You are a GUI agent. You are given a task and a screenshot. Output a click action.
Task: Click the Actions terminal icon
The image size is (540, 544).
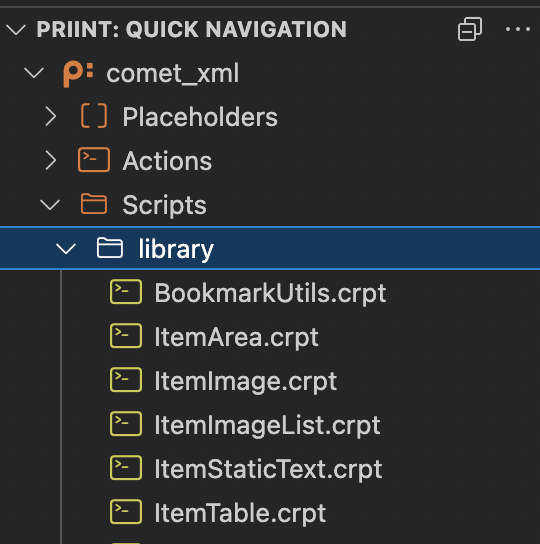tap(94, 160)
